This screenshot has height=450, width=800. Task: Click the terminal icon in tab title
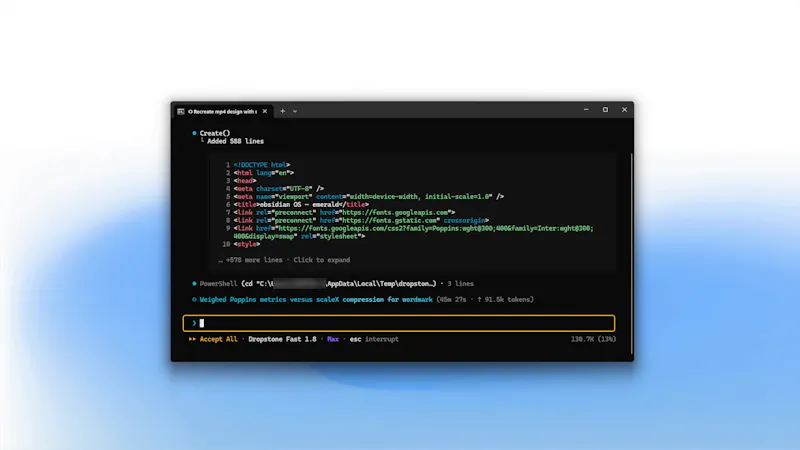[x=181, y=111]
